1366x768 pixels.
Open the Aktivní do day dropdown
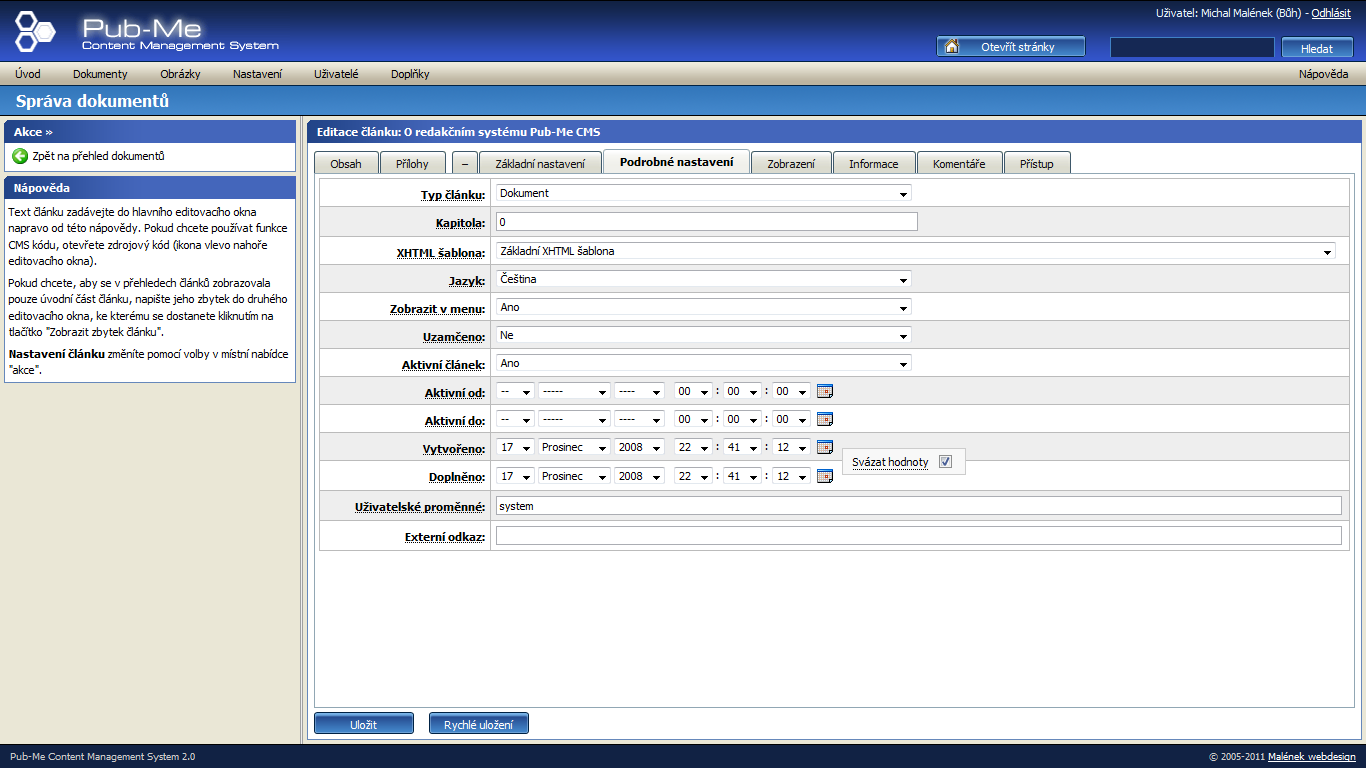(516, 420)
